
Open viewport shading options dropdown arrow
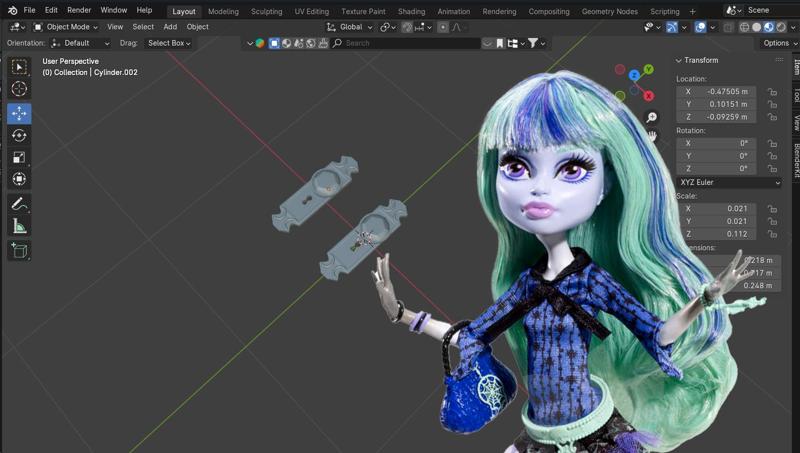pyautogui.click(x=792, y=27)
